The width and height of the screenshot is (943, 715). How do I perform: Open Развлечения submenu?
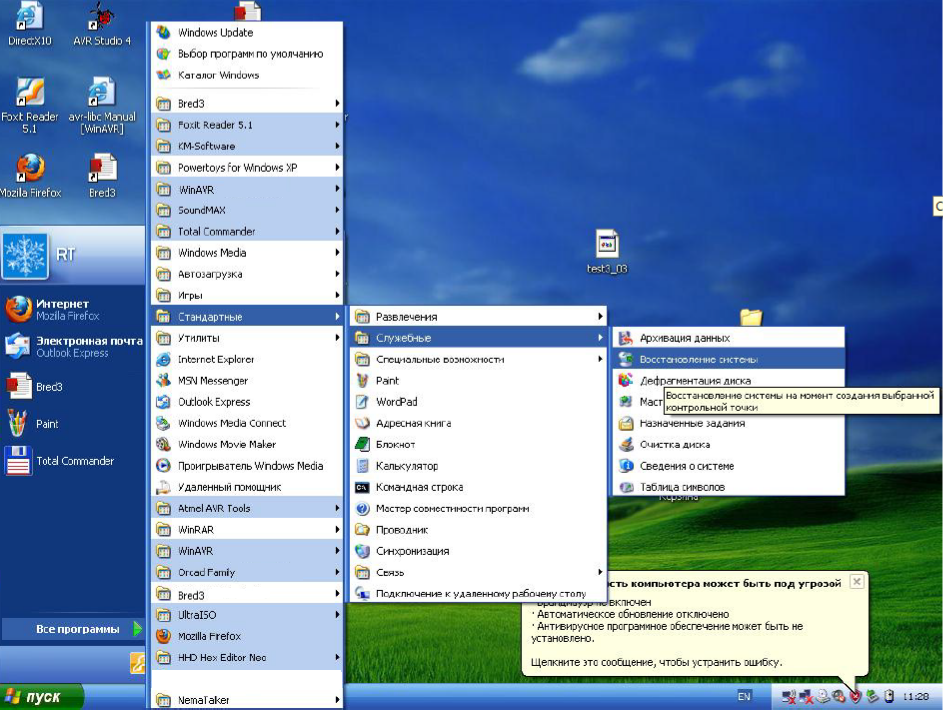point(478,316)
